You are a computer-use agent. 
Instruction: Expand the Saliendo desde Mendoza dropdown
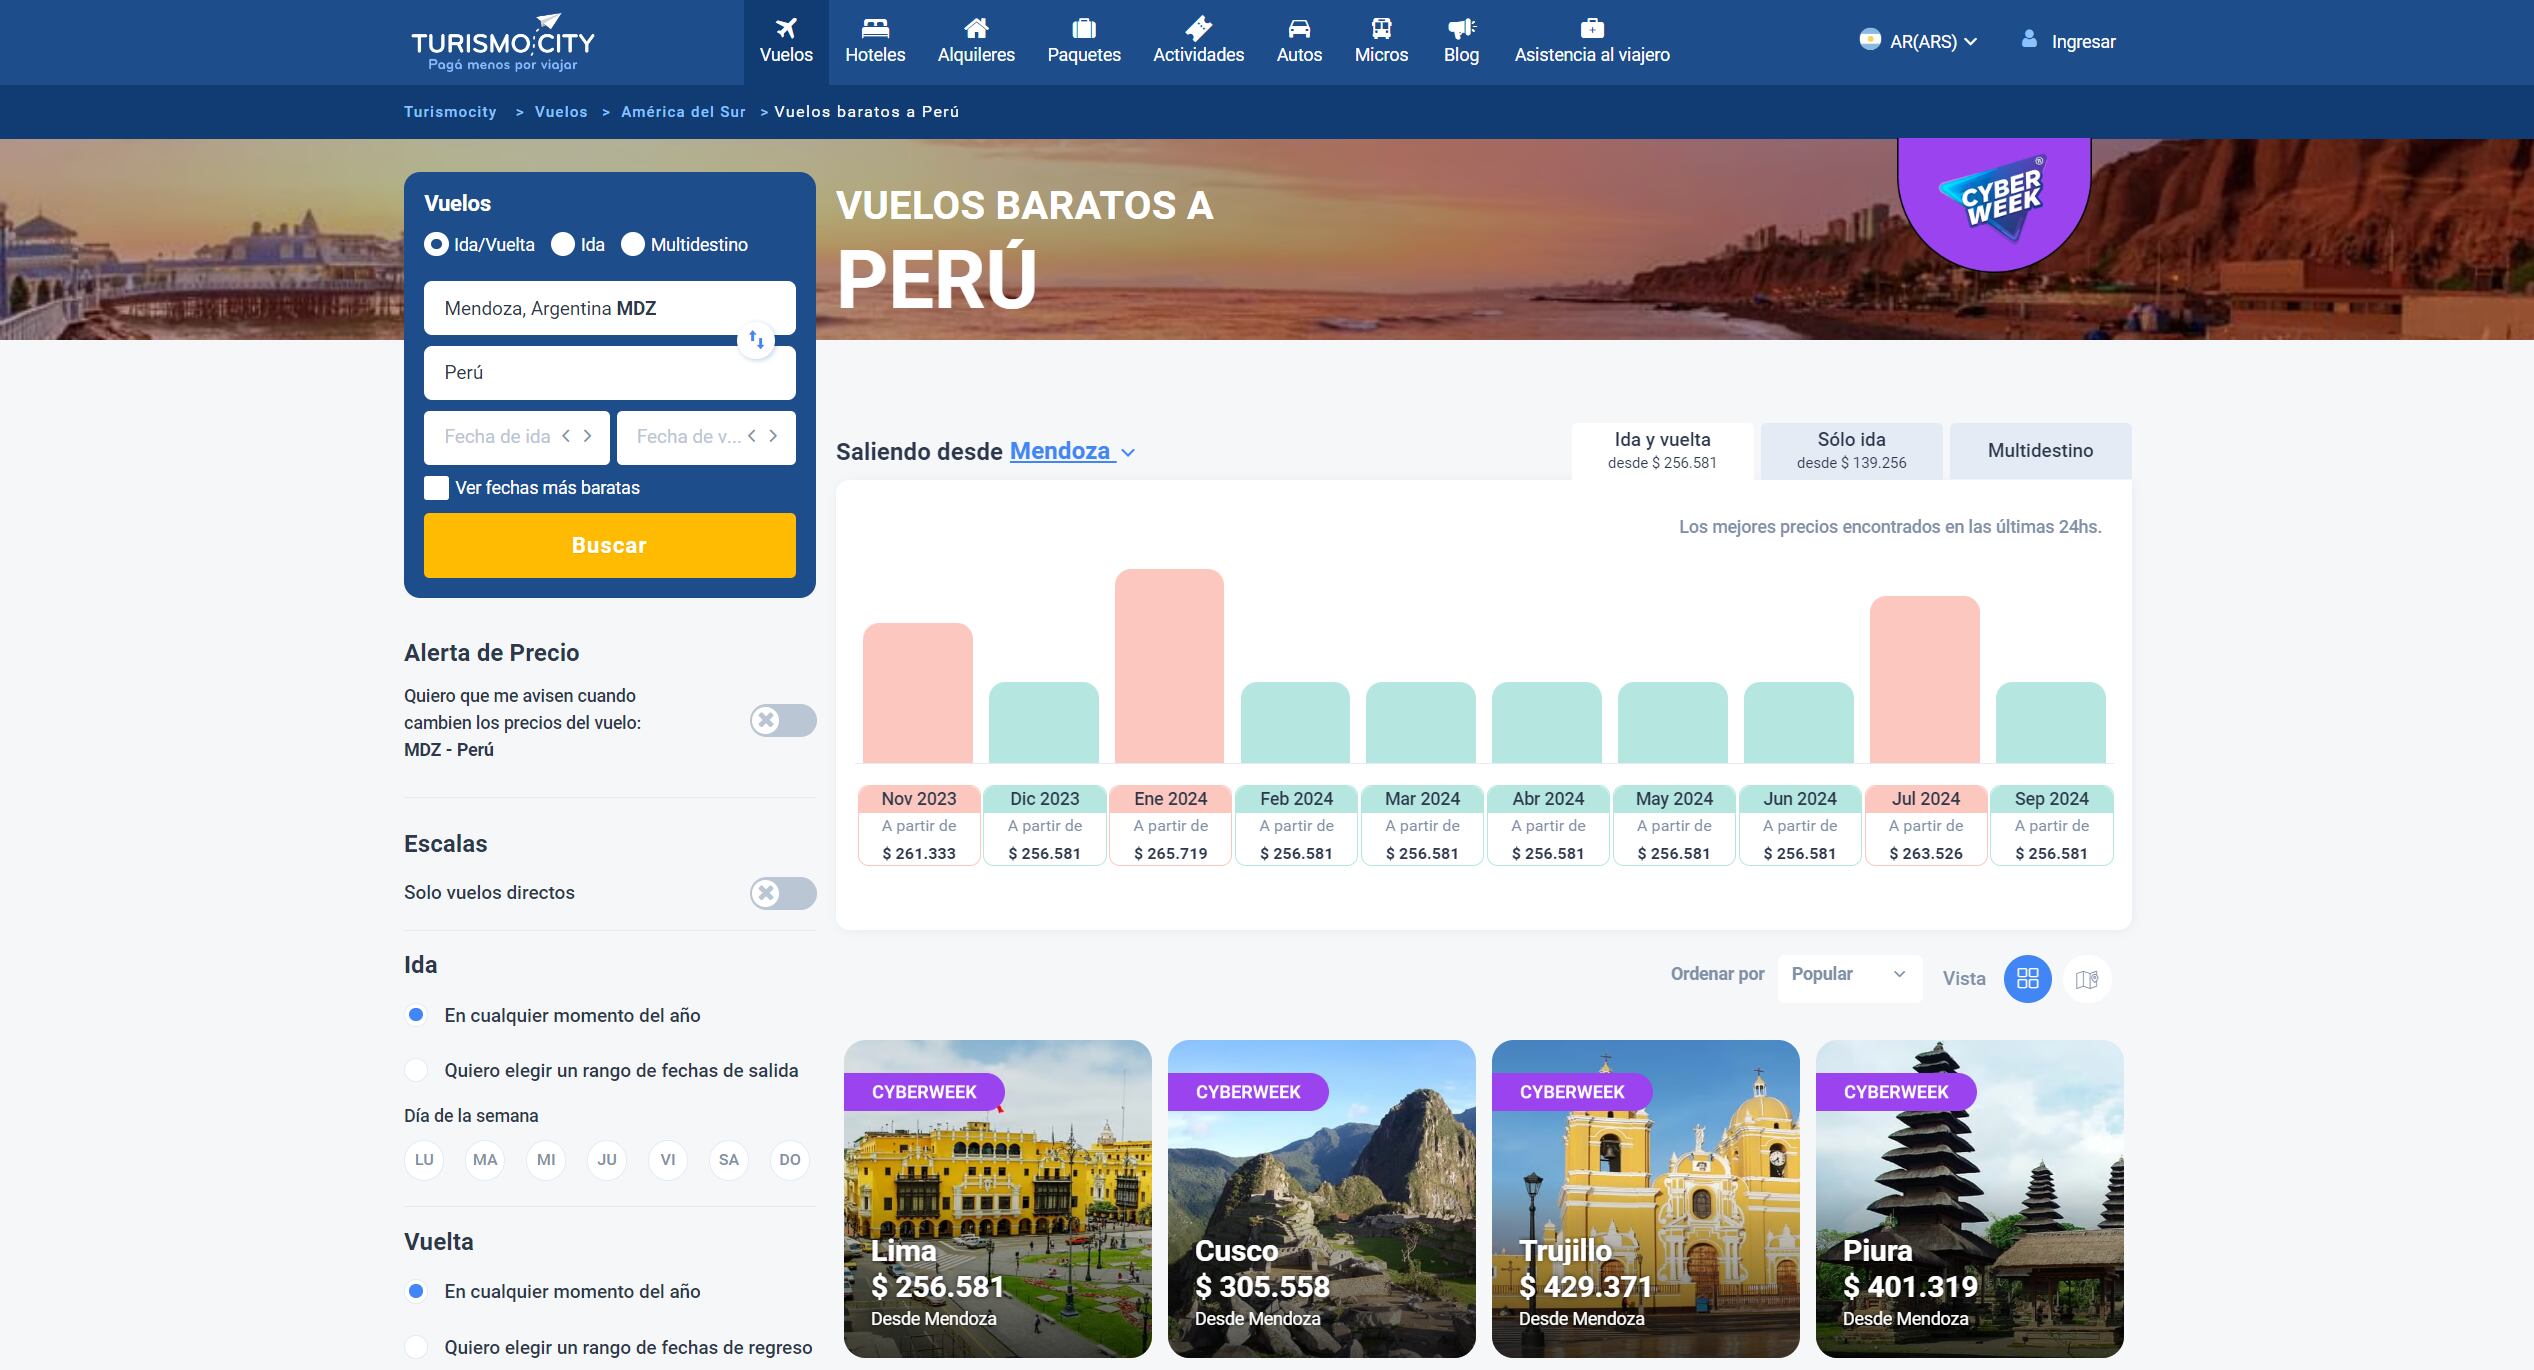tap(1073, 451)
